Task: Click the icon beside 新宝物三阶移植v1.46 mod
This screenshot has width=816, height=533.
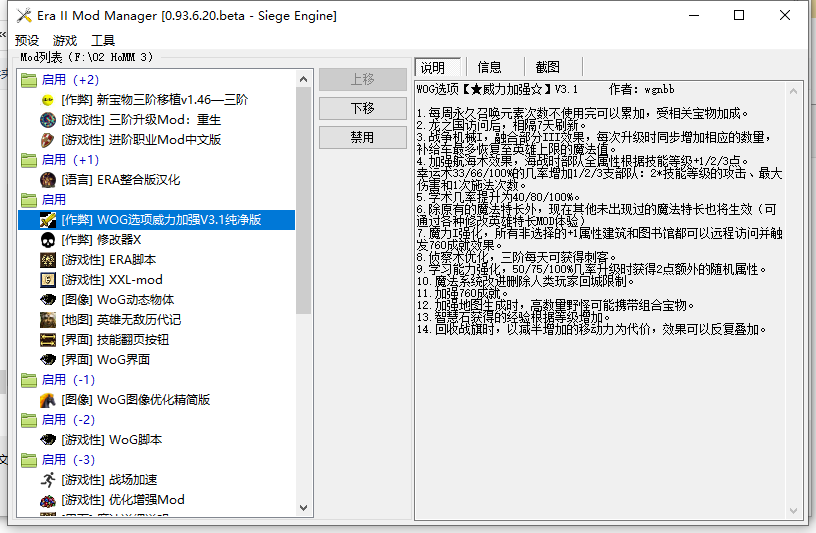Action: coord(47,100)
